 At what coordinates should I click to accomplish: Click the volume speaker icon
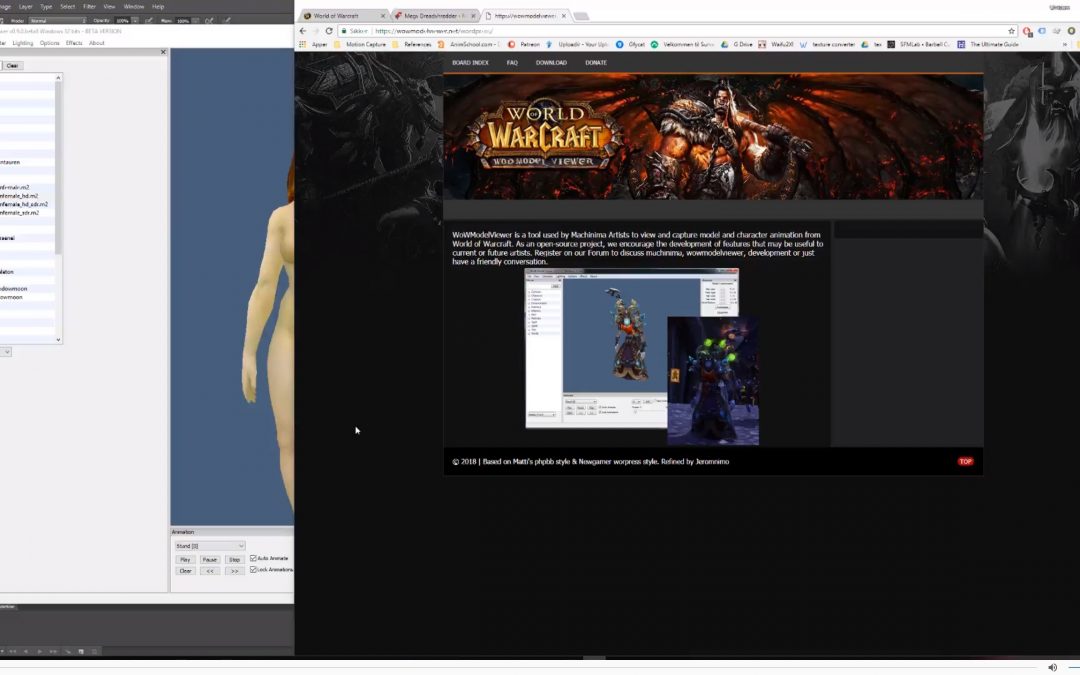(x=1052, y=667)
